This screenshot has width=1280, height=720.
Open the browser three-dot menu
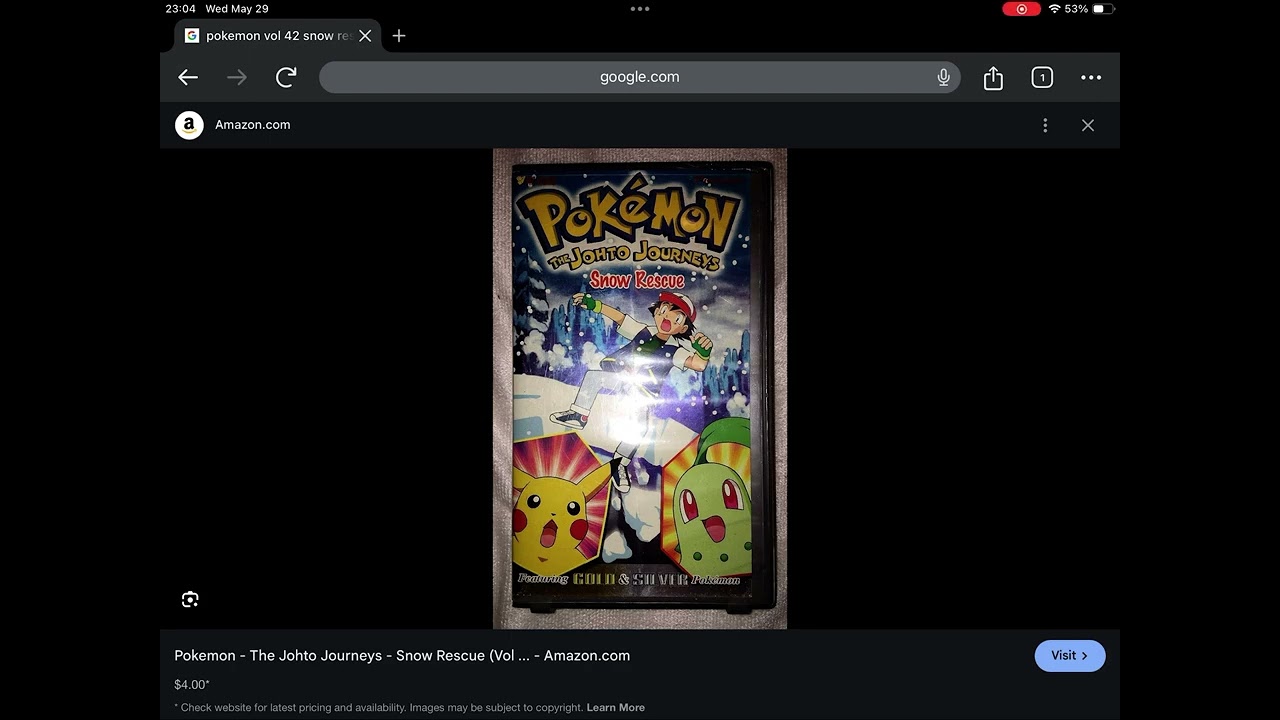pyautogui.click(x=1091, y=77)
